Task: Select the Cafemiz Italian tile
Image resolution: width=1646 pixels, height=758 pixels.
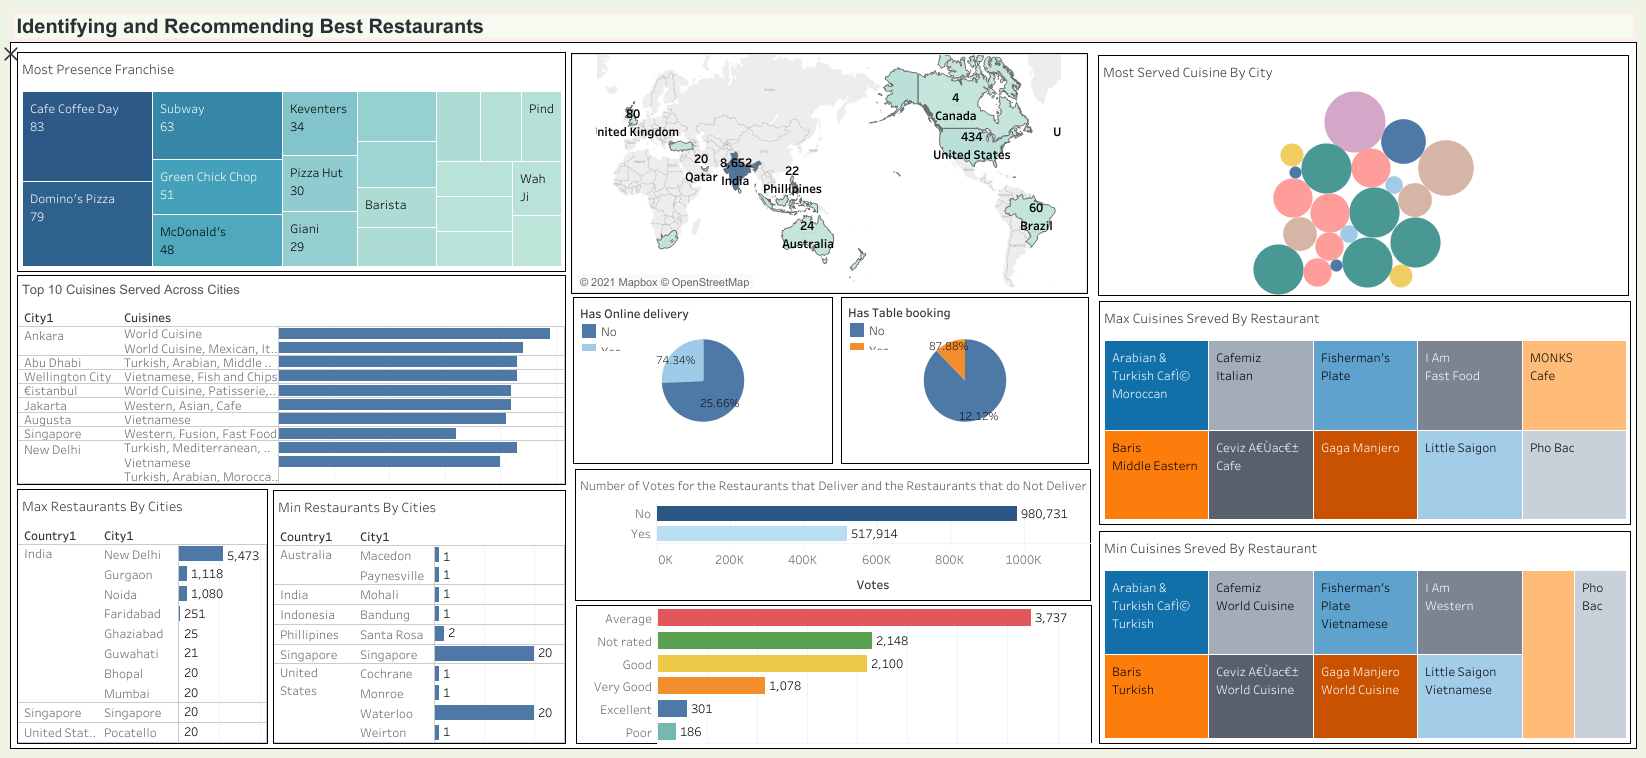Action: pyautogui.click(x=1260, y=385)
